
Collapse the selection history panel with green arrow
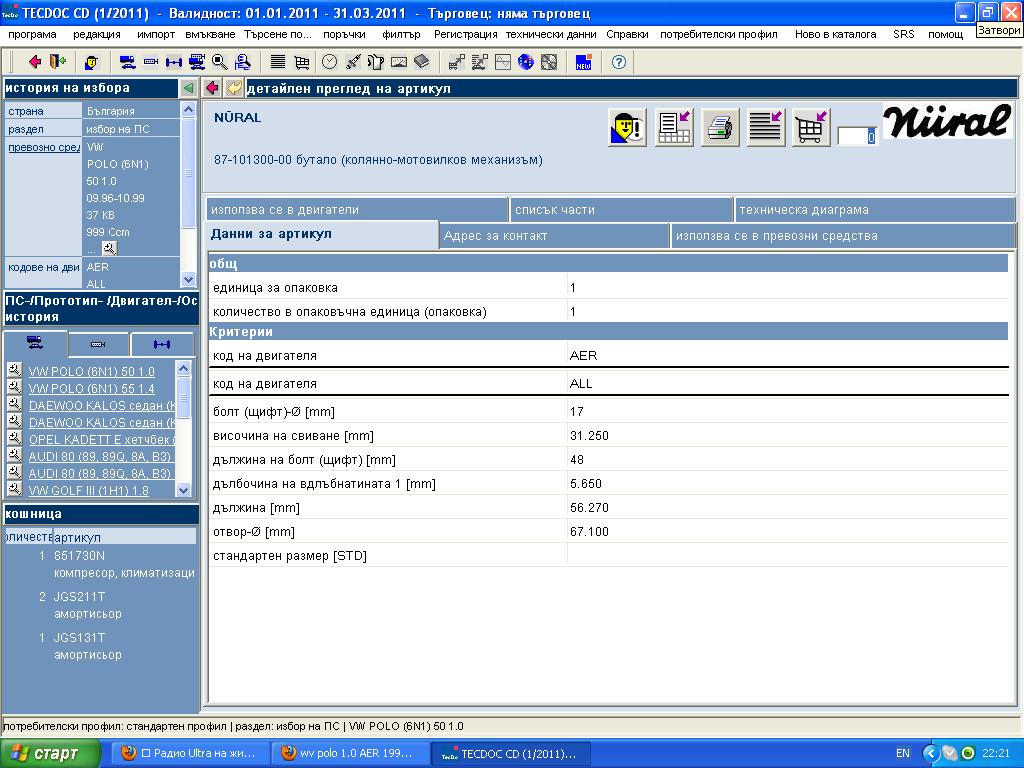point(188,88)
